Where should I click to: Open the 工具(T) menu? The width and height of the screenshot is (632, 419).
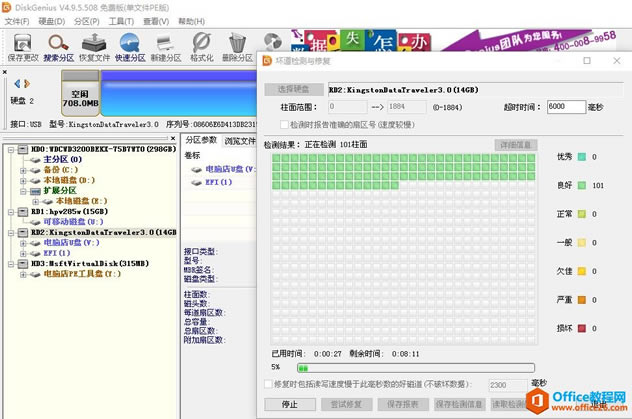click(121, 21)
